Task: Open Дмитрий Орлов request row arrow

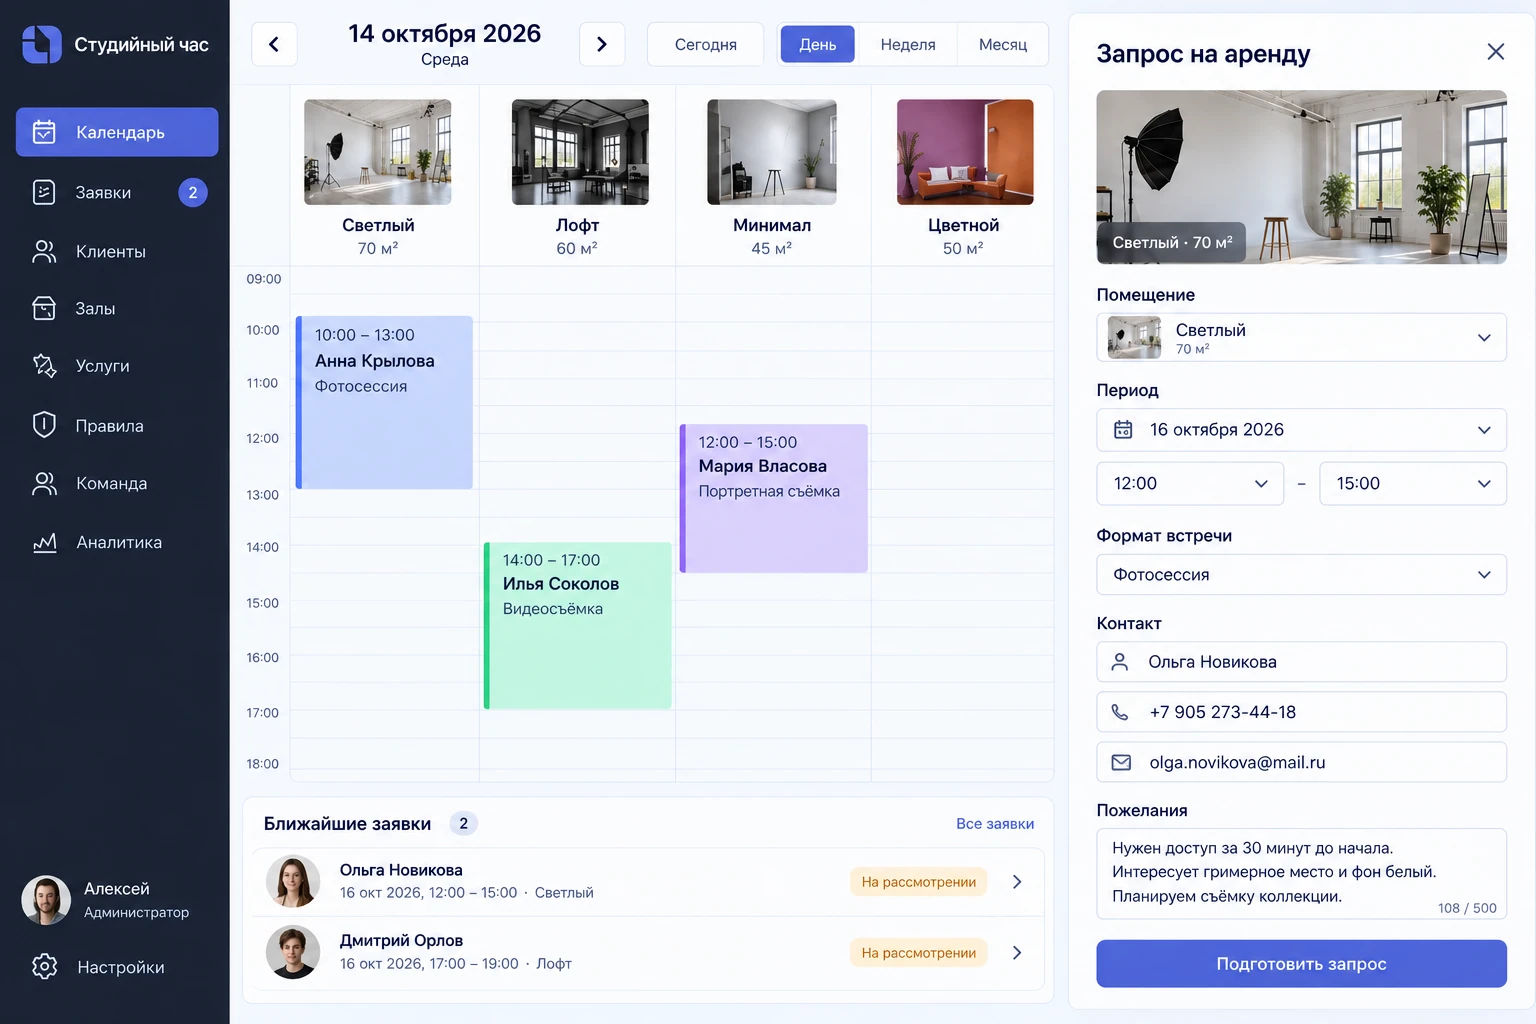Action: pyautogui.click(x=1017, y=953)
